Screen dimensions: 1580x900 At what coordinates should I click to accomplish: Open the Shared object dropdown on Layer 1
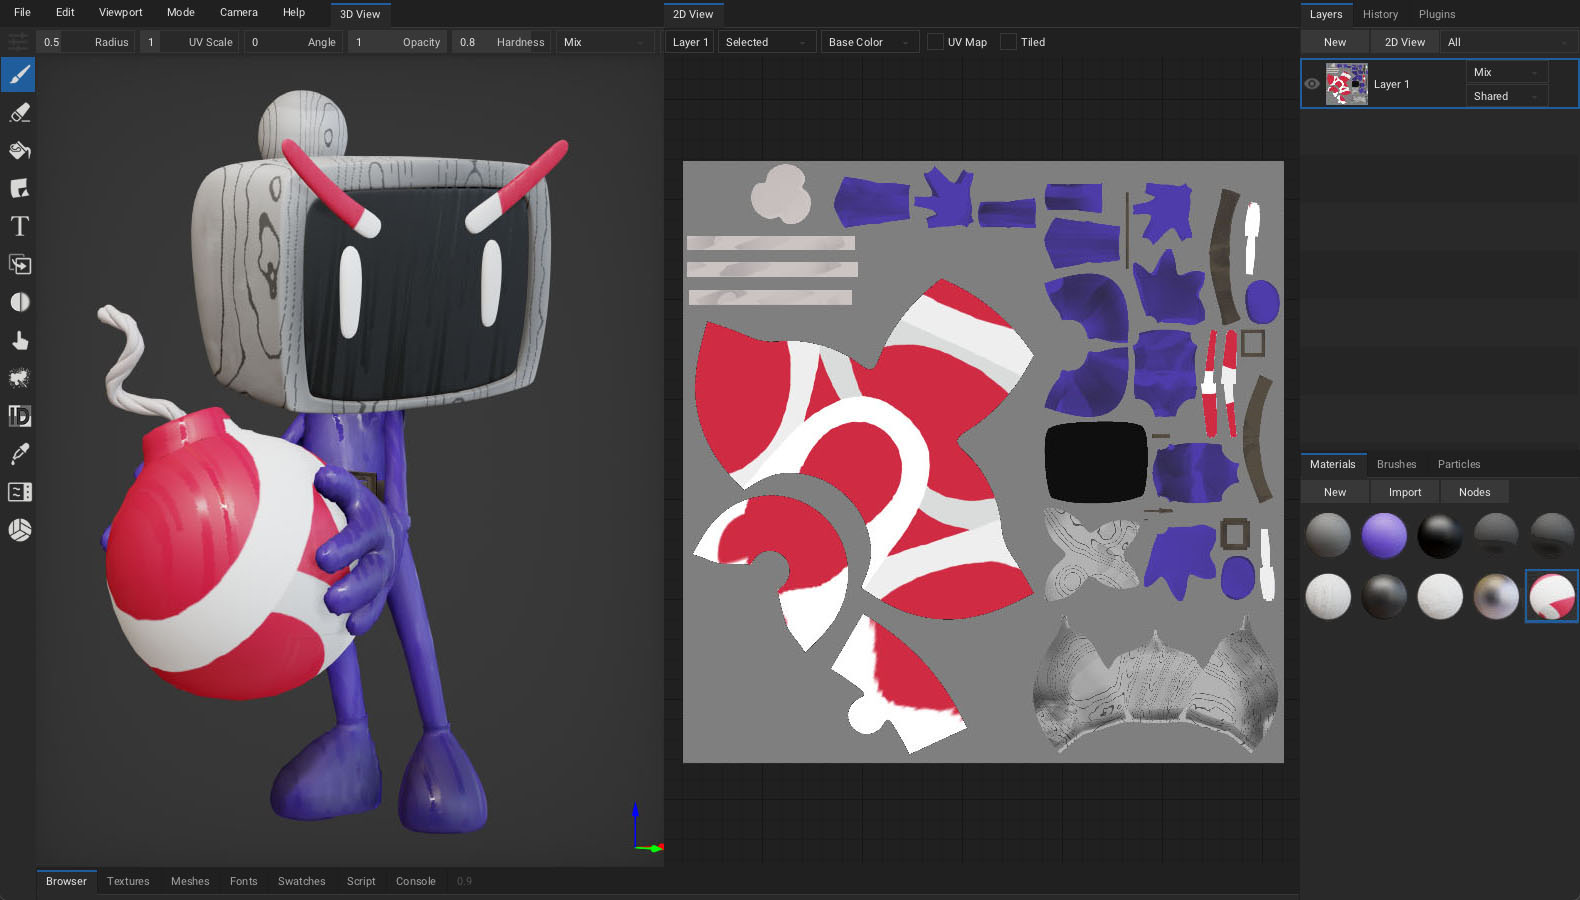(1505, 96)
